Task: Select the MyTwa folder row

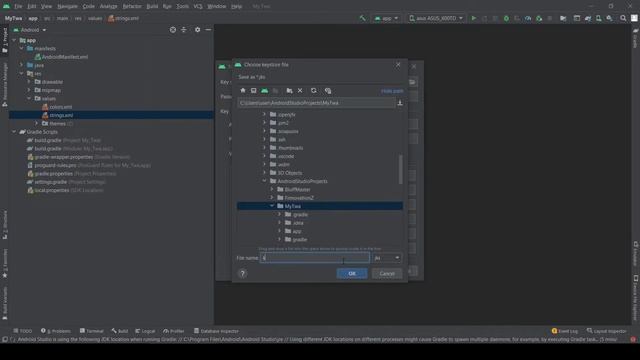Action: [320, 206]
